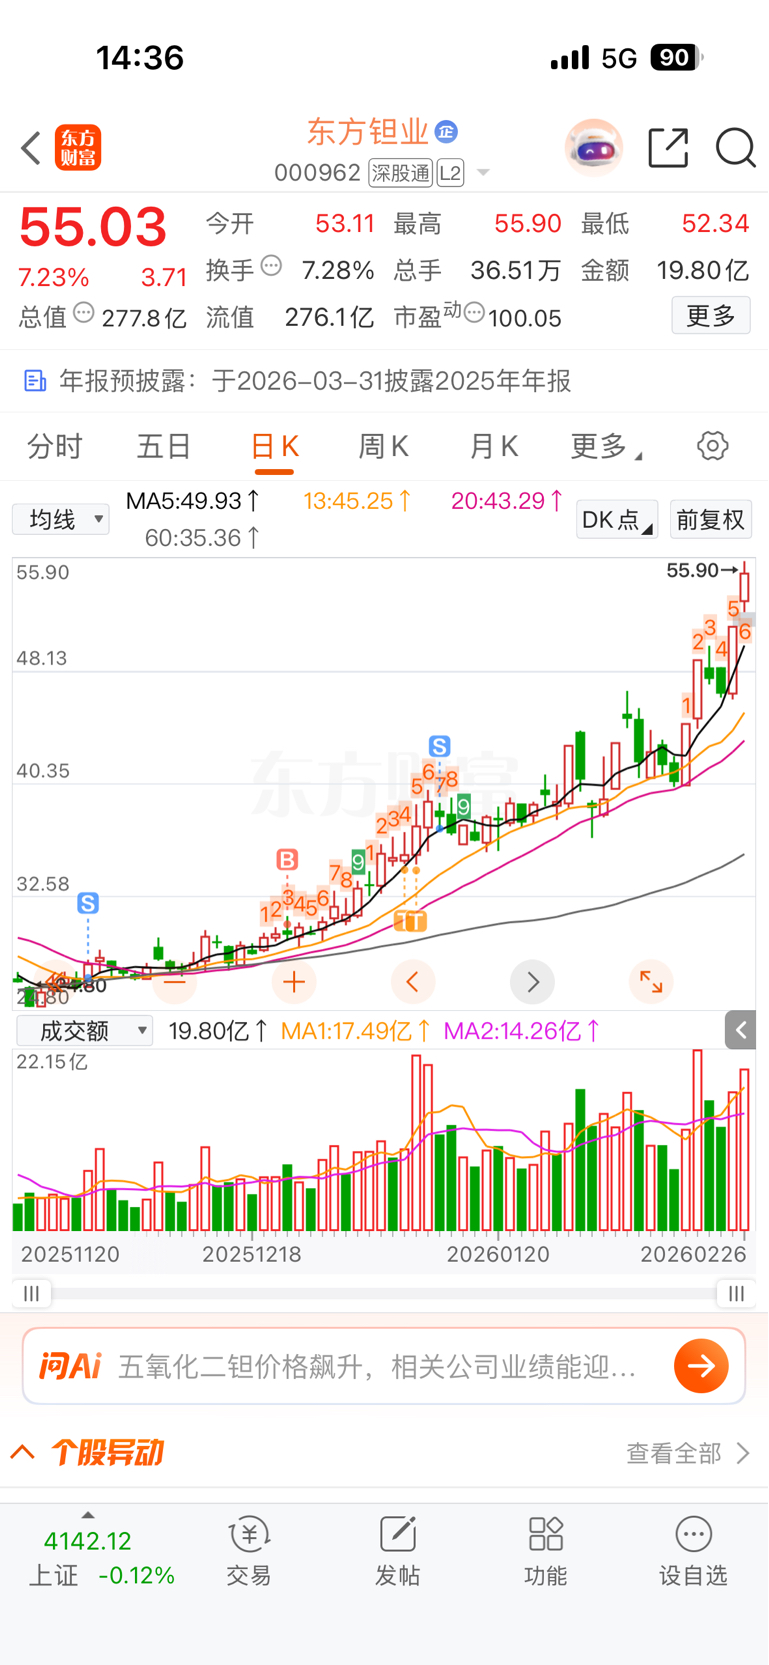Switch to the 分时 tab
The width and height of the screenshot is (769, 1665).
tap(55, 446)
